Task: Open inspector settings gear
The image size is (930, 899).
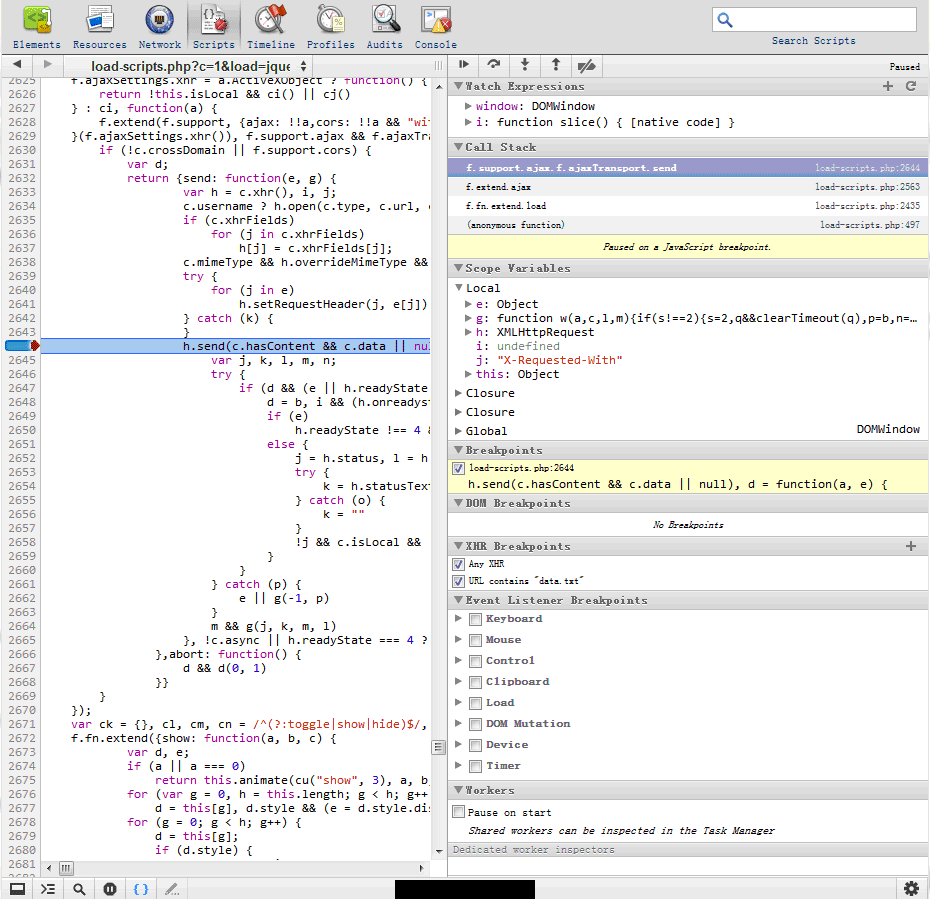Action: [x=911, y=888]
